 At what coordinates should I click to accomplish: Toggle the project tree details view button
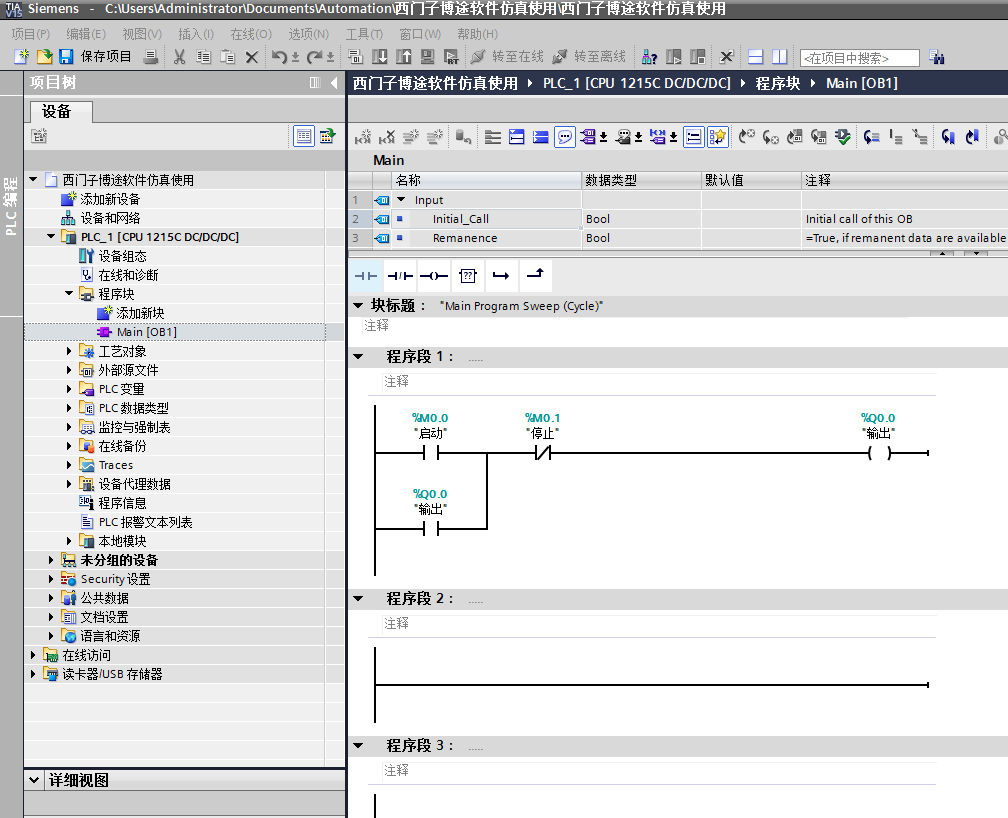[303, 136]
